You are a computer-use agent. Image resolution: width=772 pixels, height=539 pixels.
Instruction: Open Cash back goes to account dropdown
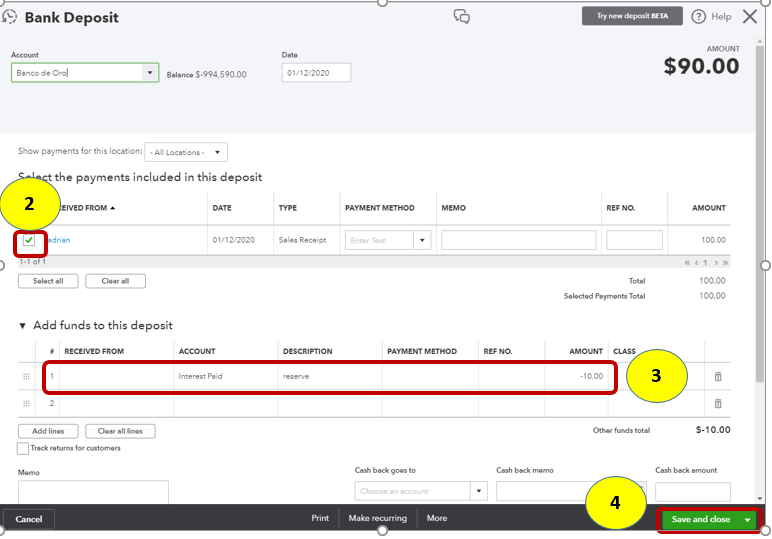pyautogui.click(x=479, y=491)
